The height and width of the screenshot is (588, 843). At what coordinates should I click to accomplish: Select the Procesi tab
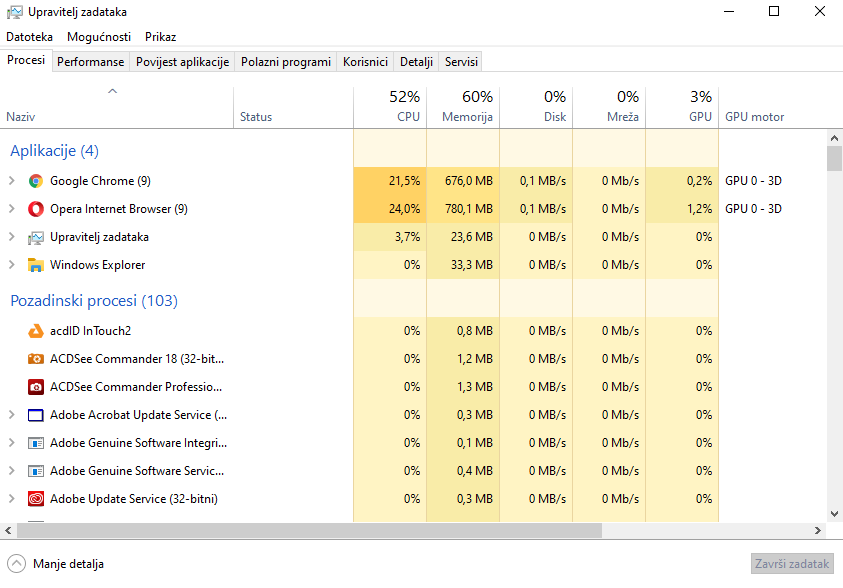[x=26, y=60]
